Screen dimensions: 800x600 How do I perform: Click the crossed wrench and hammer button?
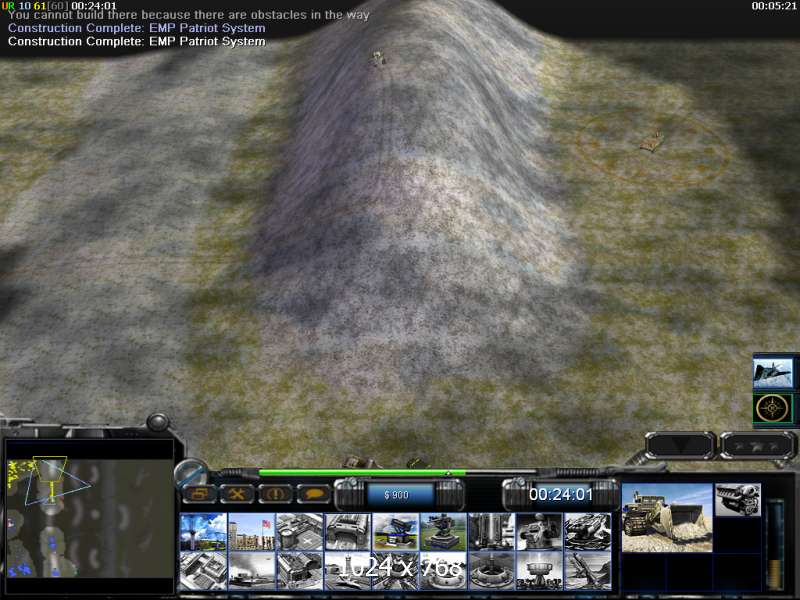237,494
